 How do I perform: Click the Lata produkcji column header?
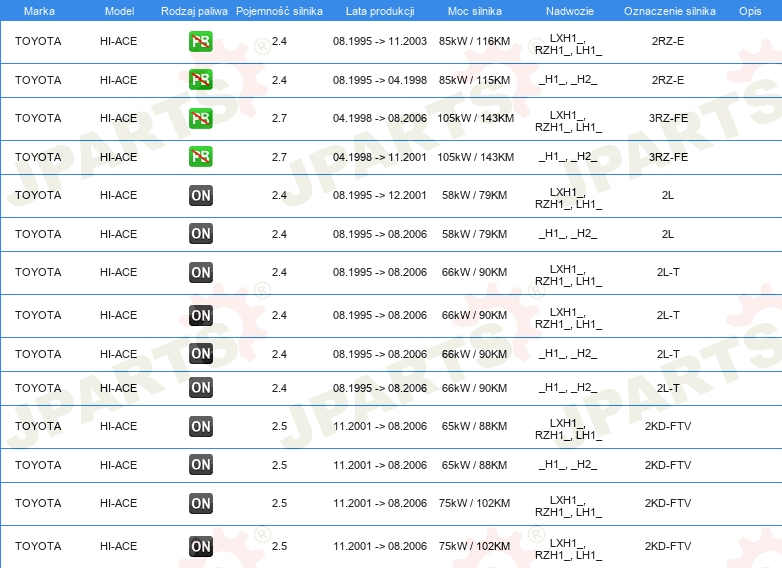point(380,11)
